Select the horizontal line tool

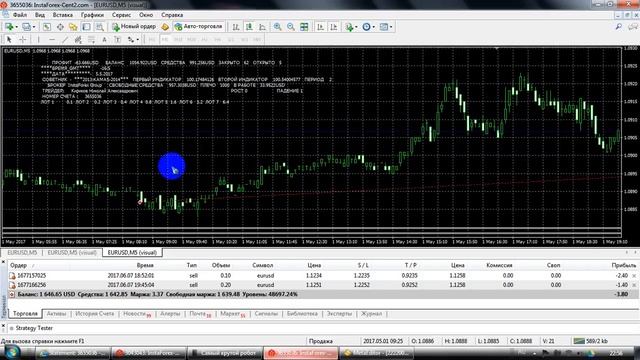coord(52,39)
